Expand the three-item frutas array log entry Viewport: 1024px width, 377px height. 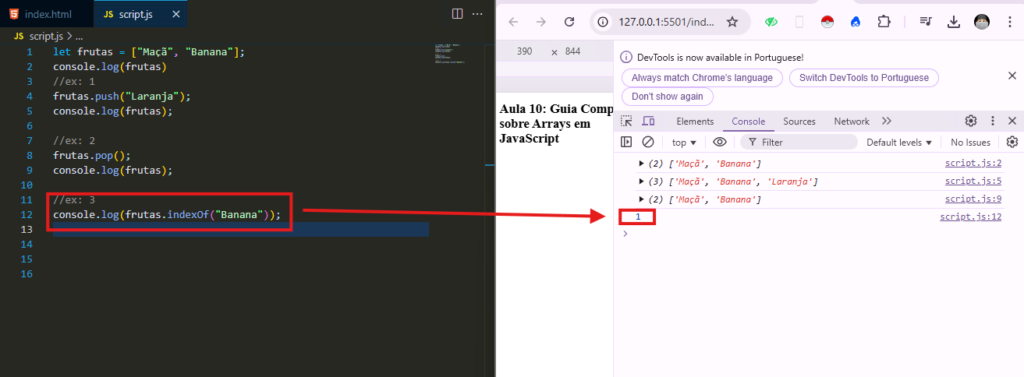641,181
